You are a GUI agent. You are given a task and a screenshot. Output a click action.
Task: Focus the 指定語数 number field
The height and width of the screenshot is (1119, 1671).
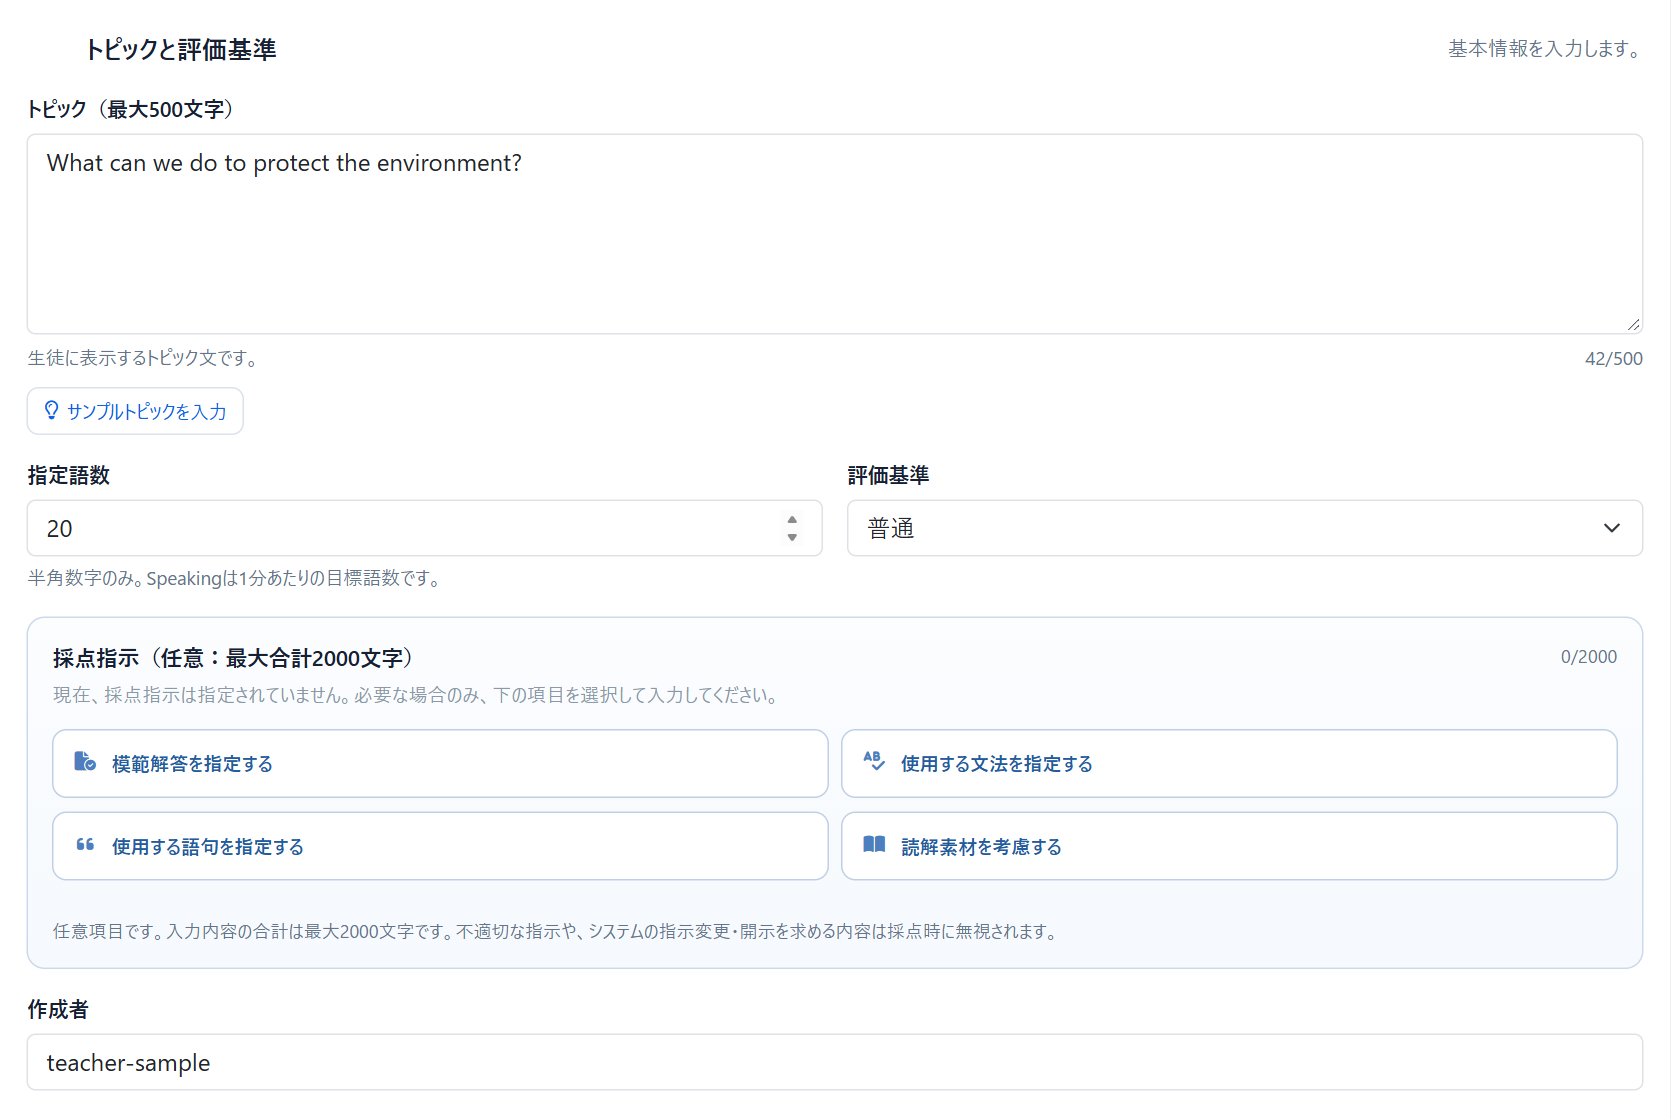point(424,528)
